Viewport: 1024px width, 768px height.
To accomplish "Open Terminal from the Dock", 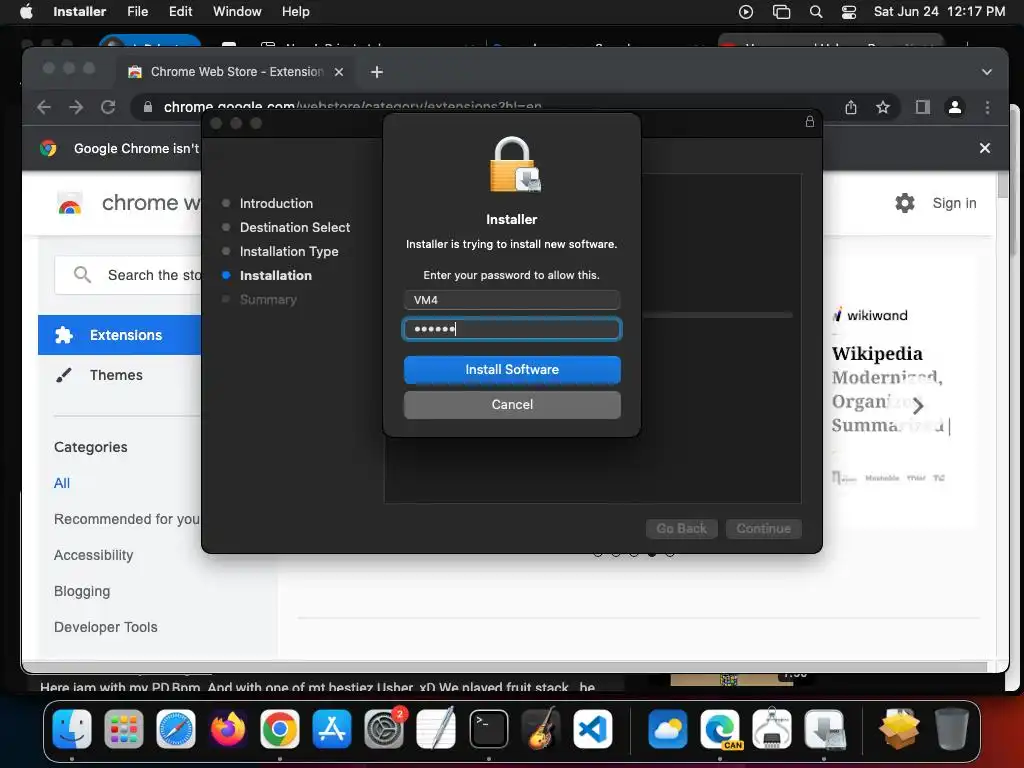I will [x=488, y=729].
